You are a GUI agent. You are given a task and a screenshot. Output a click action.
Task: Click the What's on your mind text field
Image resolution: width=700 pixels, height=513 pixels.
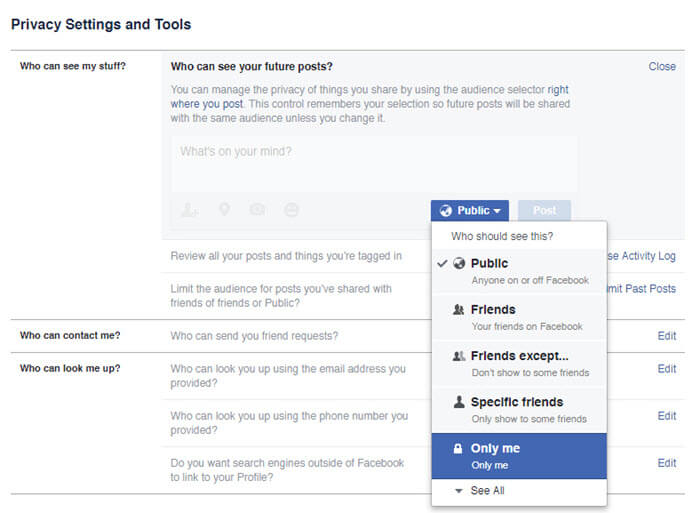pyautogui.click(x=374, y=160)
